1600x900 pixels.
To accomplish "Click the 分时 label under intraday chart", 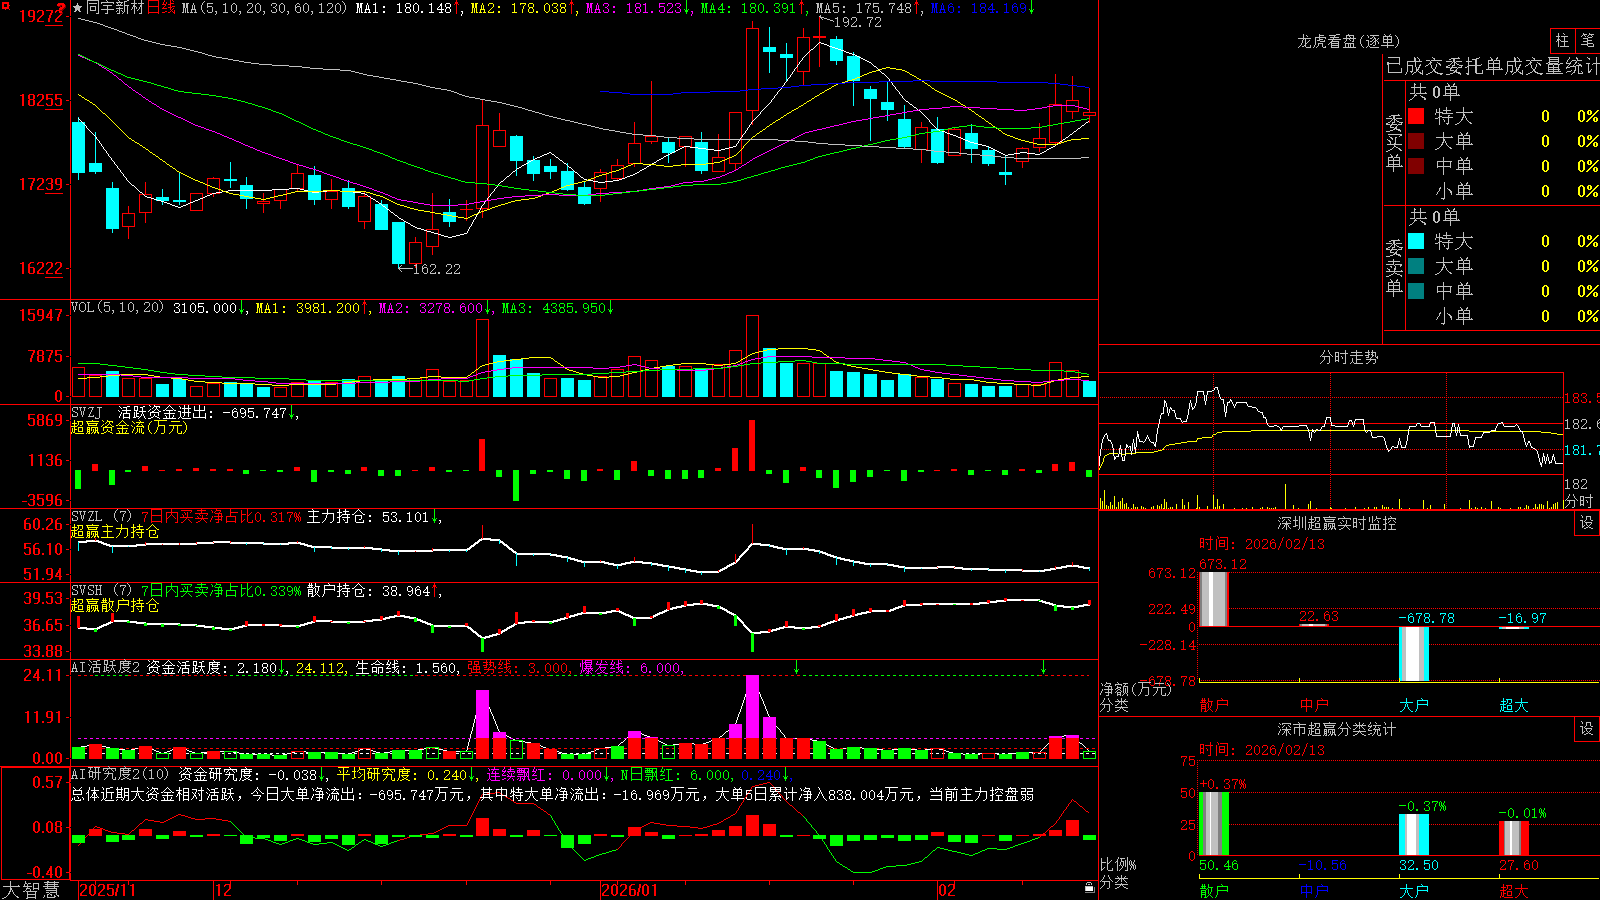I will pyautogui.click(x=1579, y=501).
